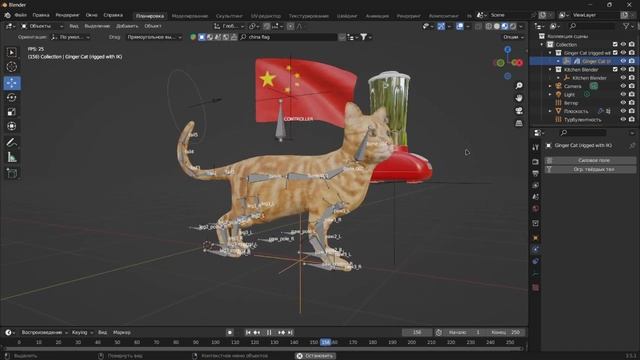Viewport: 640px width, 360px height.
Task: Expand the Плоскость item in outliner
Action: click(550, 111)
